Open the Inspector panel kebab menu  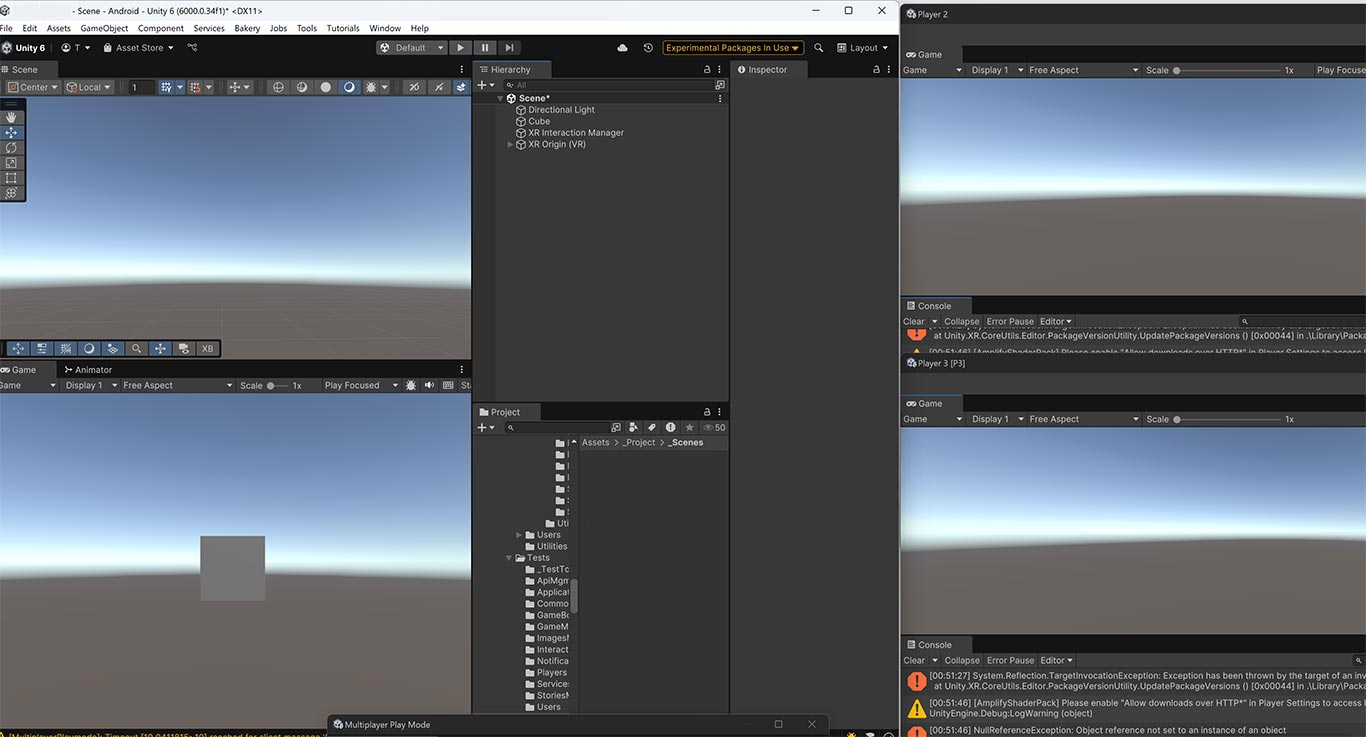point(889,69)
